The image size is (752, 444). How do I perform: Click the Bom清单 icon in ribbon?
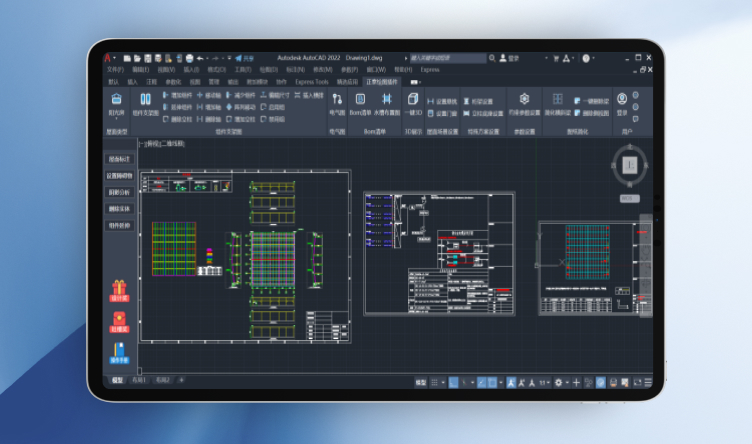(360, 100)
